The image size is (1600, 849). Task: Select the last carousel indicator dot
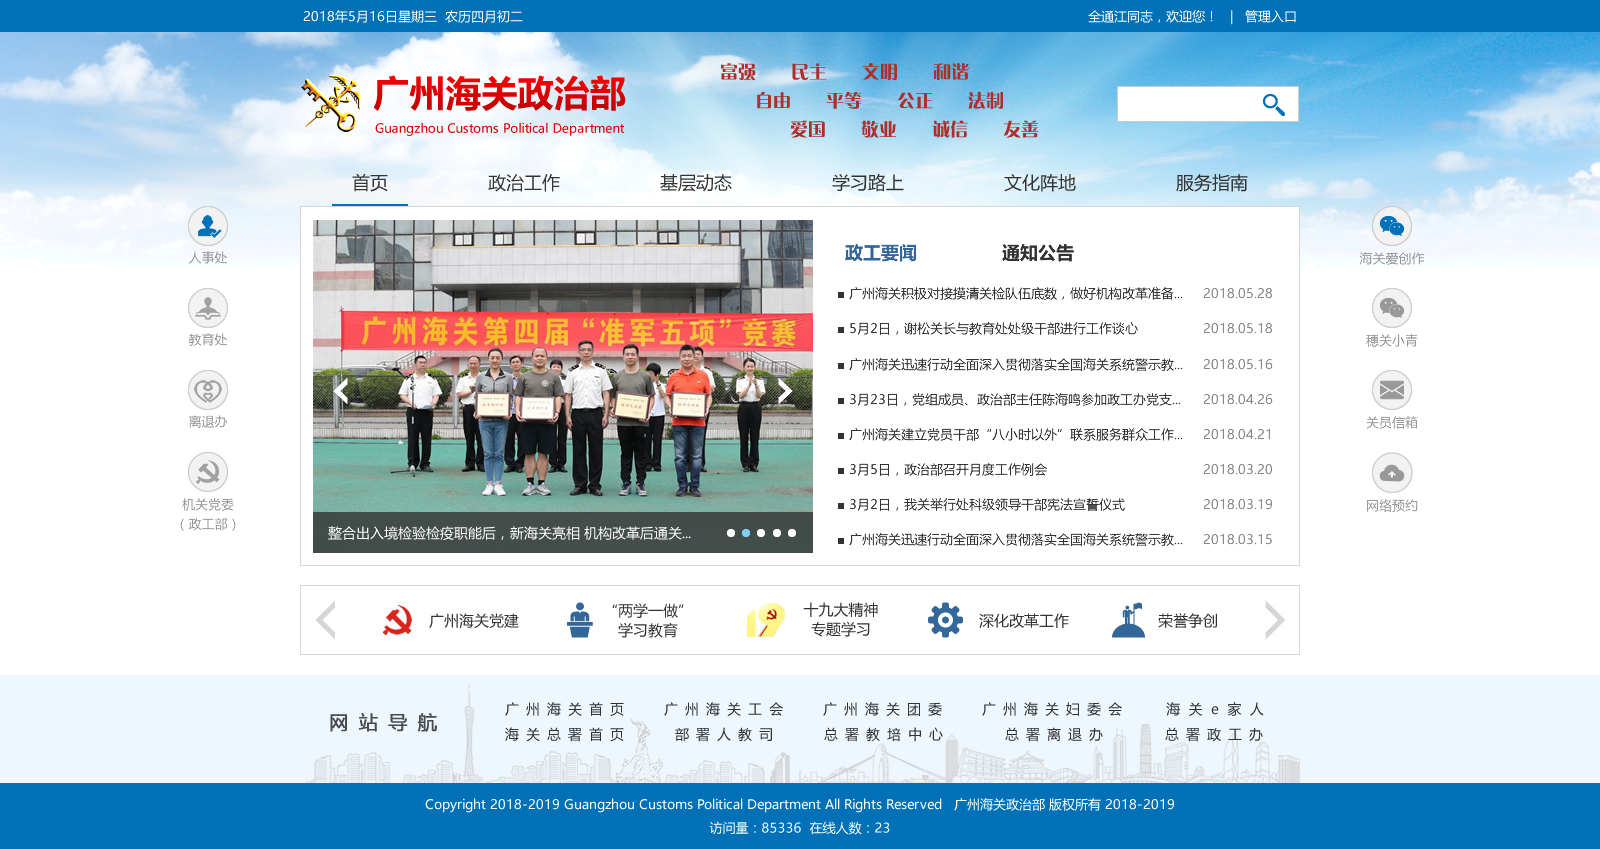pyautogui.click(x=792, y=533)
